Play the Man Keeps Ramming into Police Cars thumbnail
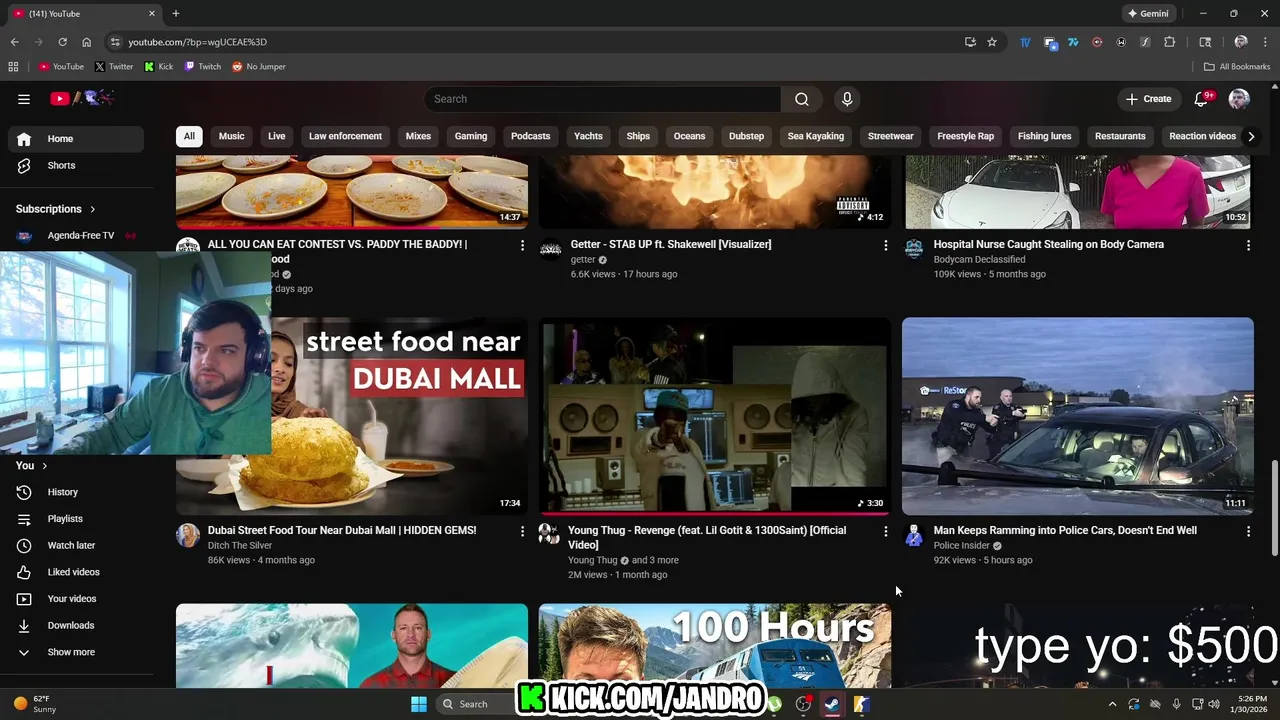1280x720 pixels. click(1077, 416)
